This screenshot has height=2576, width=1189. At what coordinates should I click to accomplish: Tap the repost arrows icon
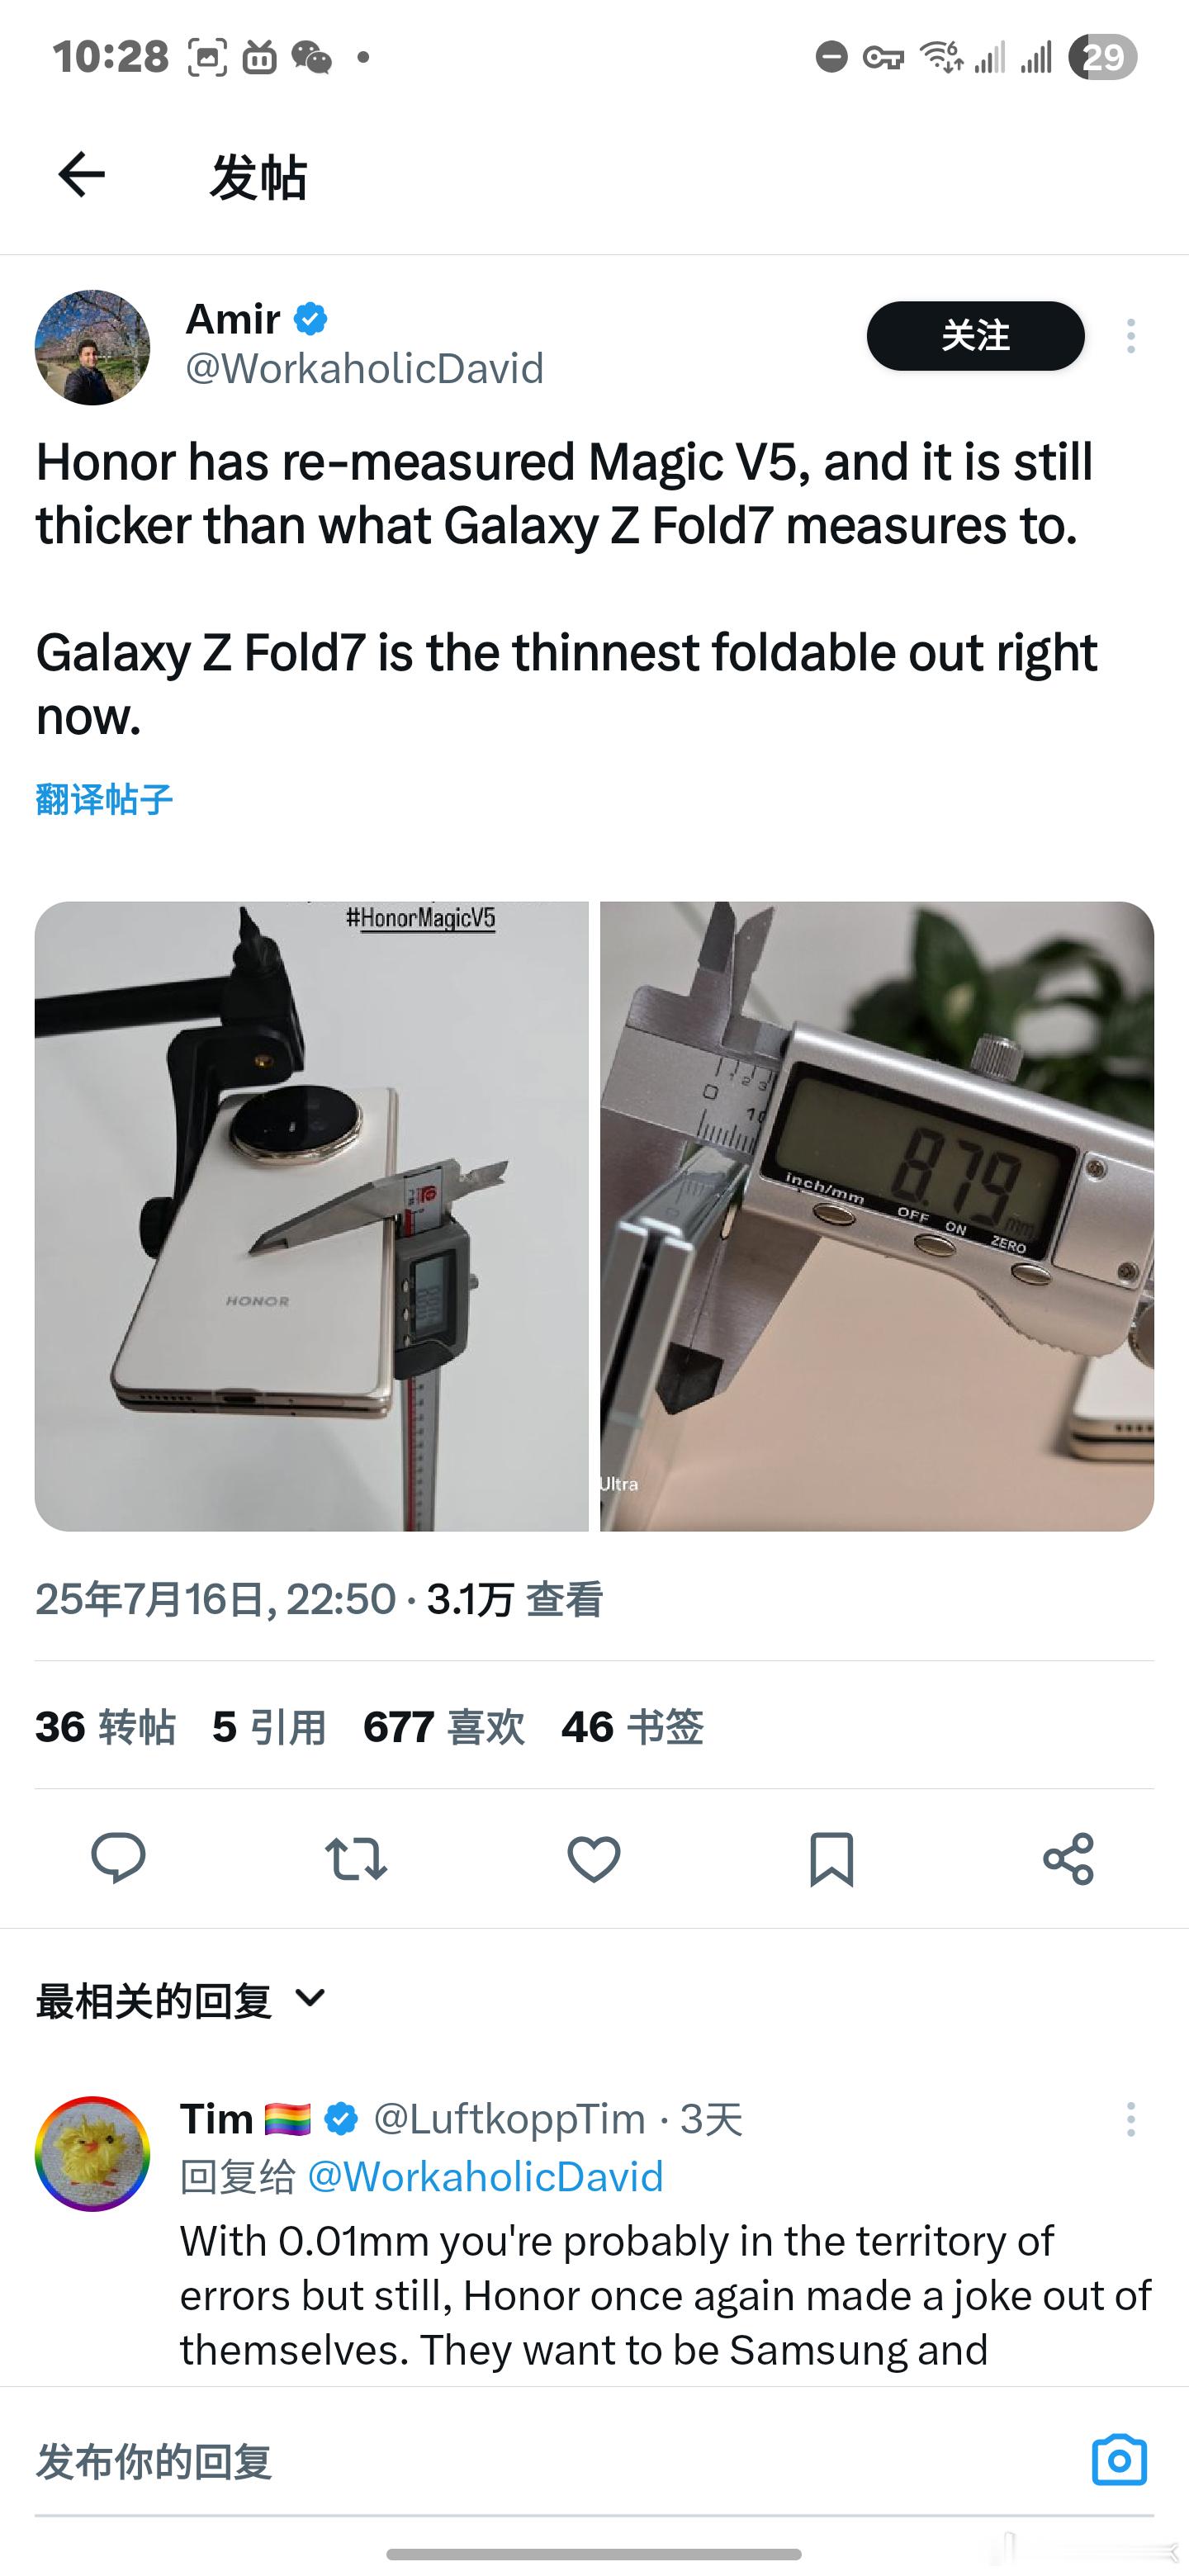click(x=356, y=1859)
